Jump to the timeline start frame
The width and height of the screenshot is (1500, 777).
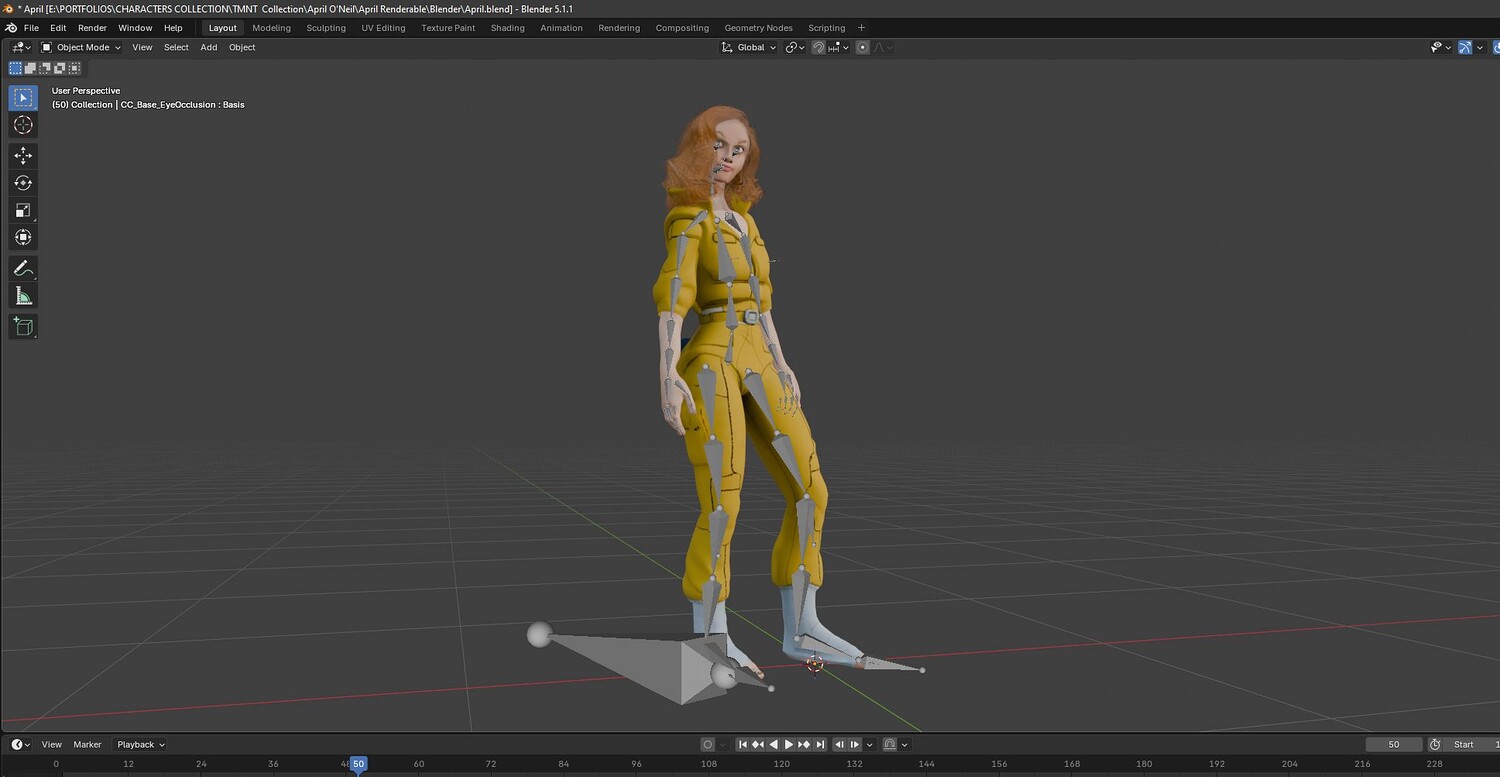pos(743,745)
